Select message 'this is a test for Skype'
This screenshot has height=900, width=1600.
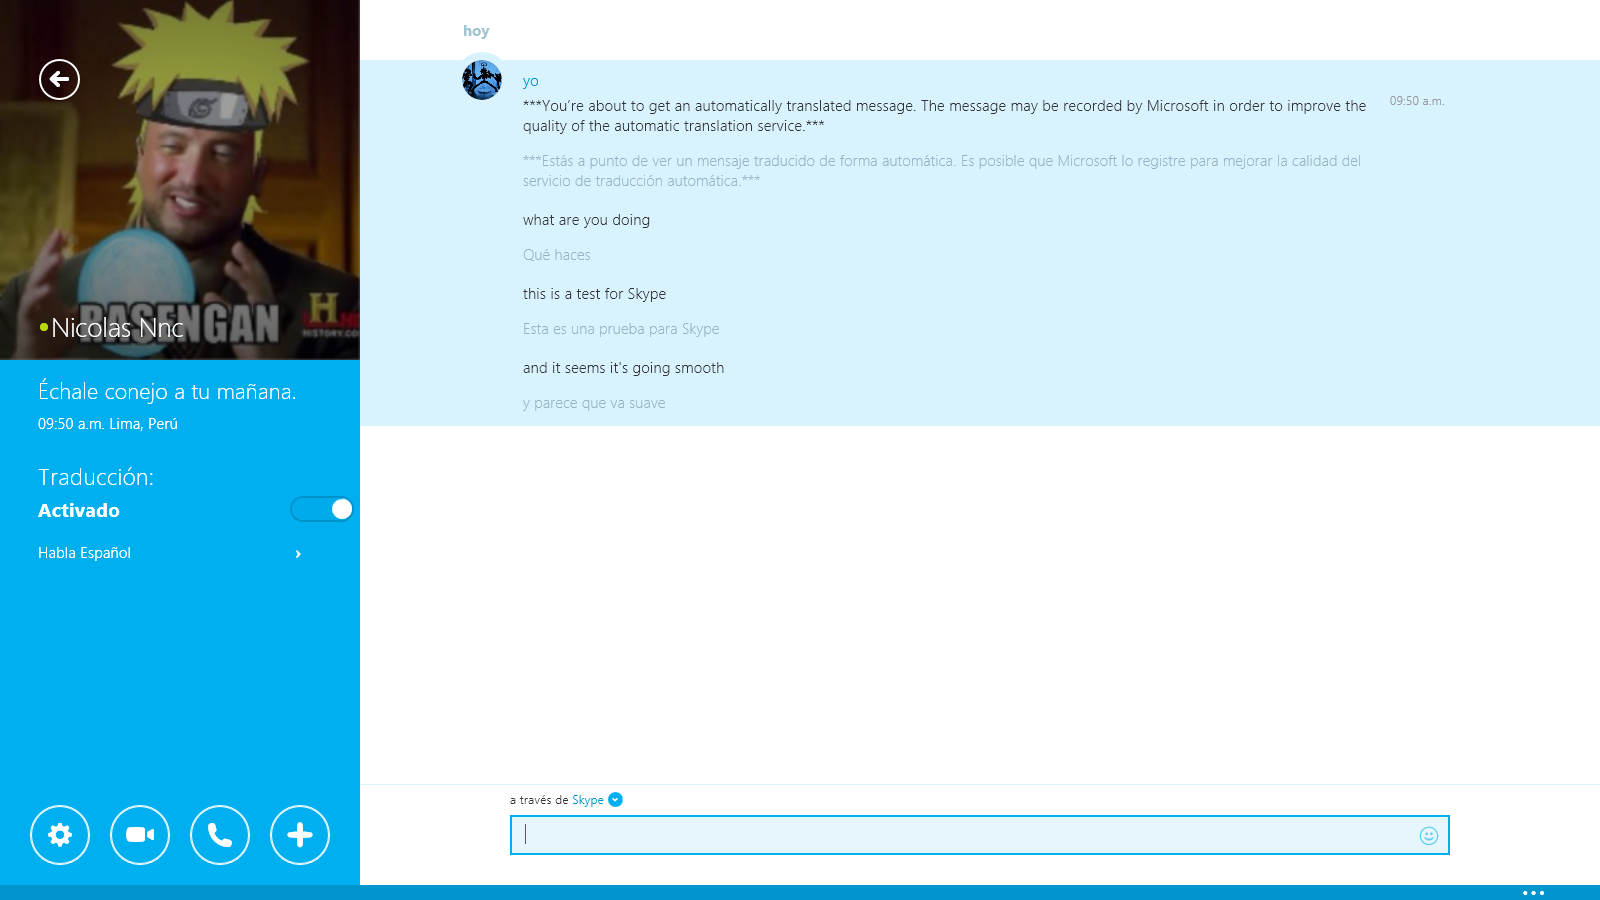click(x=594, y=294)
